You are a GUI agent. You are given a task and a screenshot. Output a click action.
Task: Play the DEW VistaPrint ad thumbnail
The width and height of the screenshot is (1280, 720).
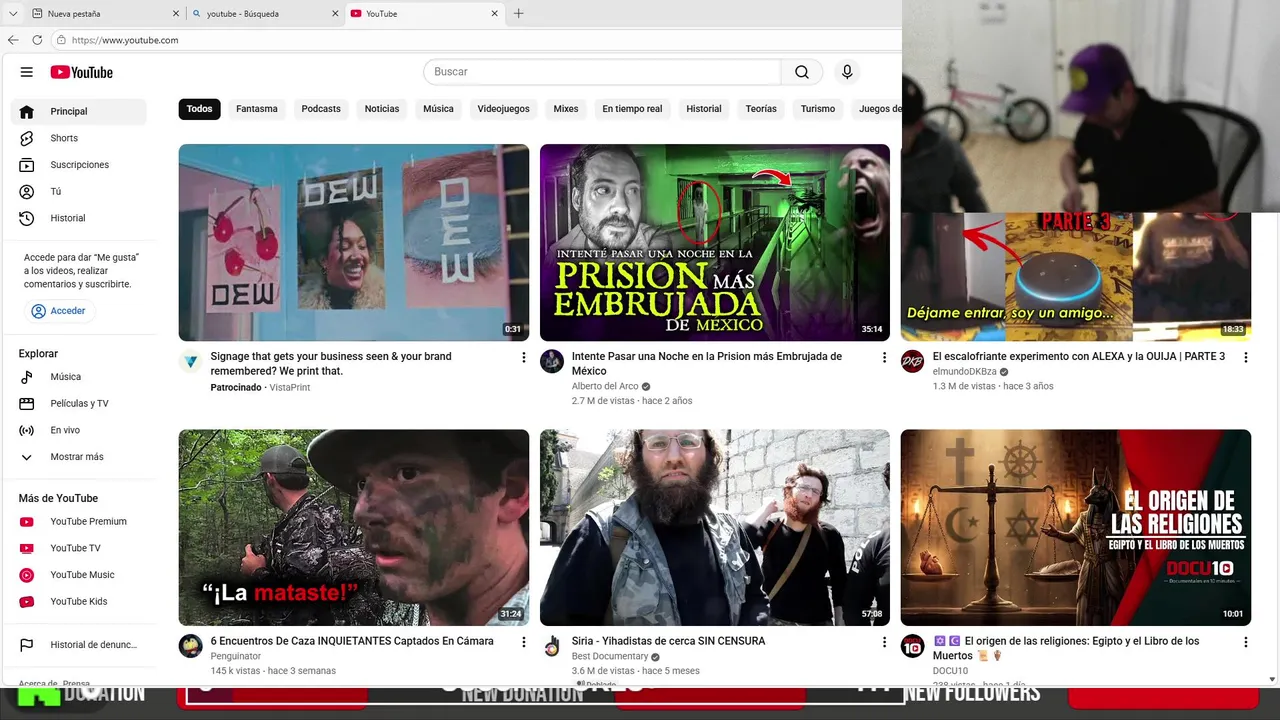tap(354, 243)
